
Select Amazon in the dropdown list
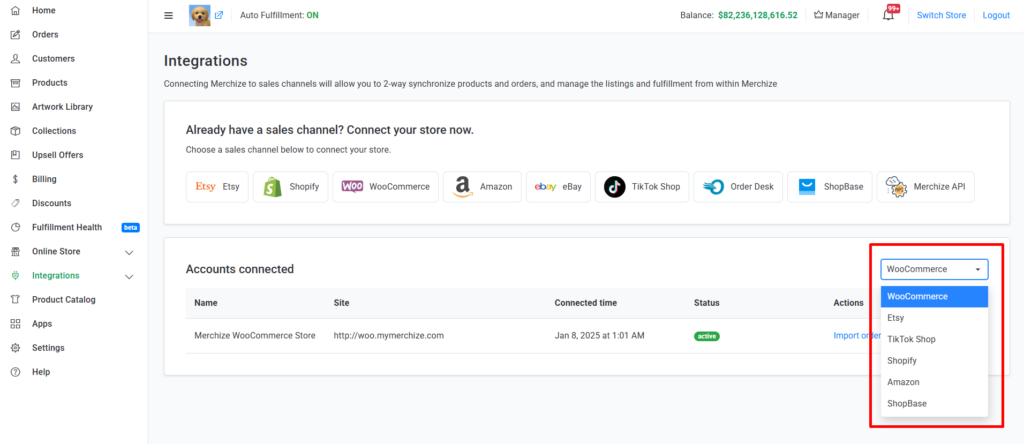click(x=934, y=382)
